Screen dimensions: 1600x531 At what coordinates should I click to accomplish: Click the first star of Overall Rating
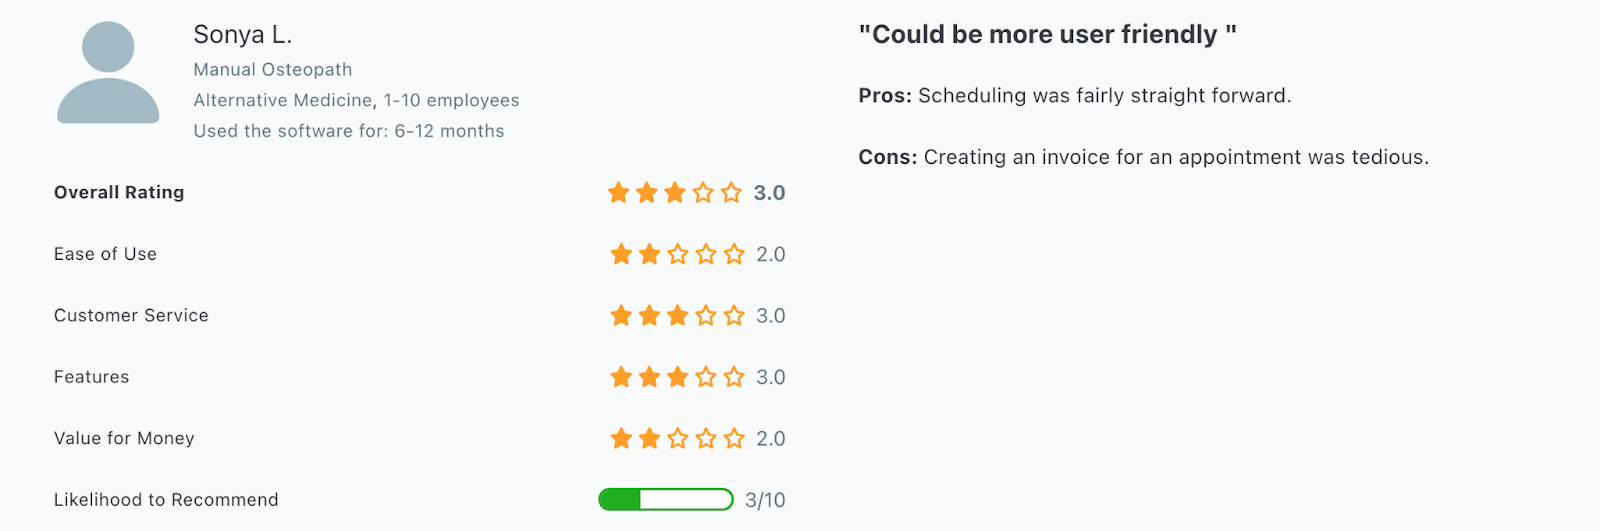coord(619,192)
